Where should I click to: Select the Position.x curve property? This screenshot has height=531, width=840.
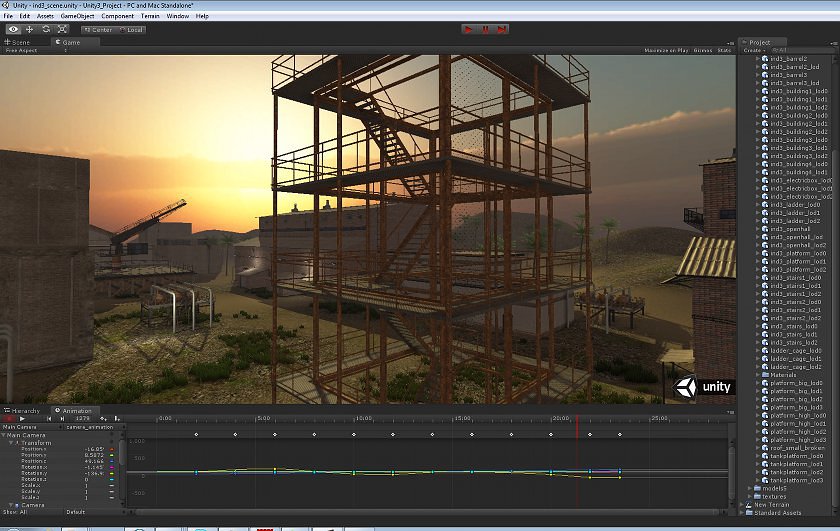pyautogui.click(x=34, y=449)
